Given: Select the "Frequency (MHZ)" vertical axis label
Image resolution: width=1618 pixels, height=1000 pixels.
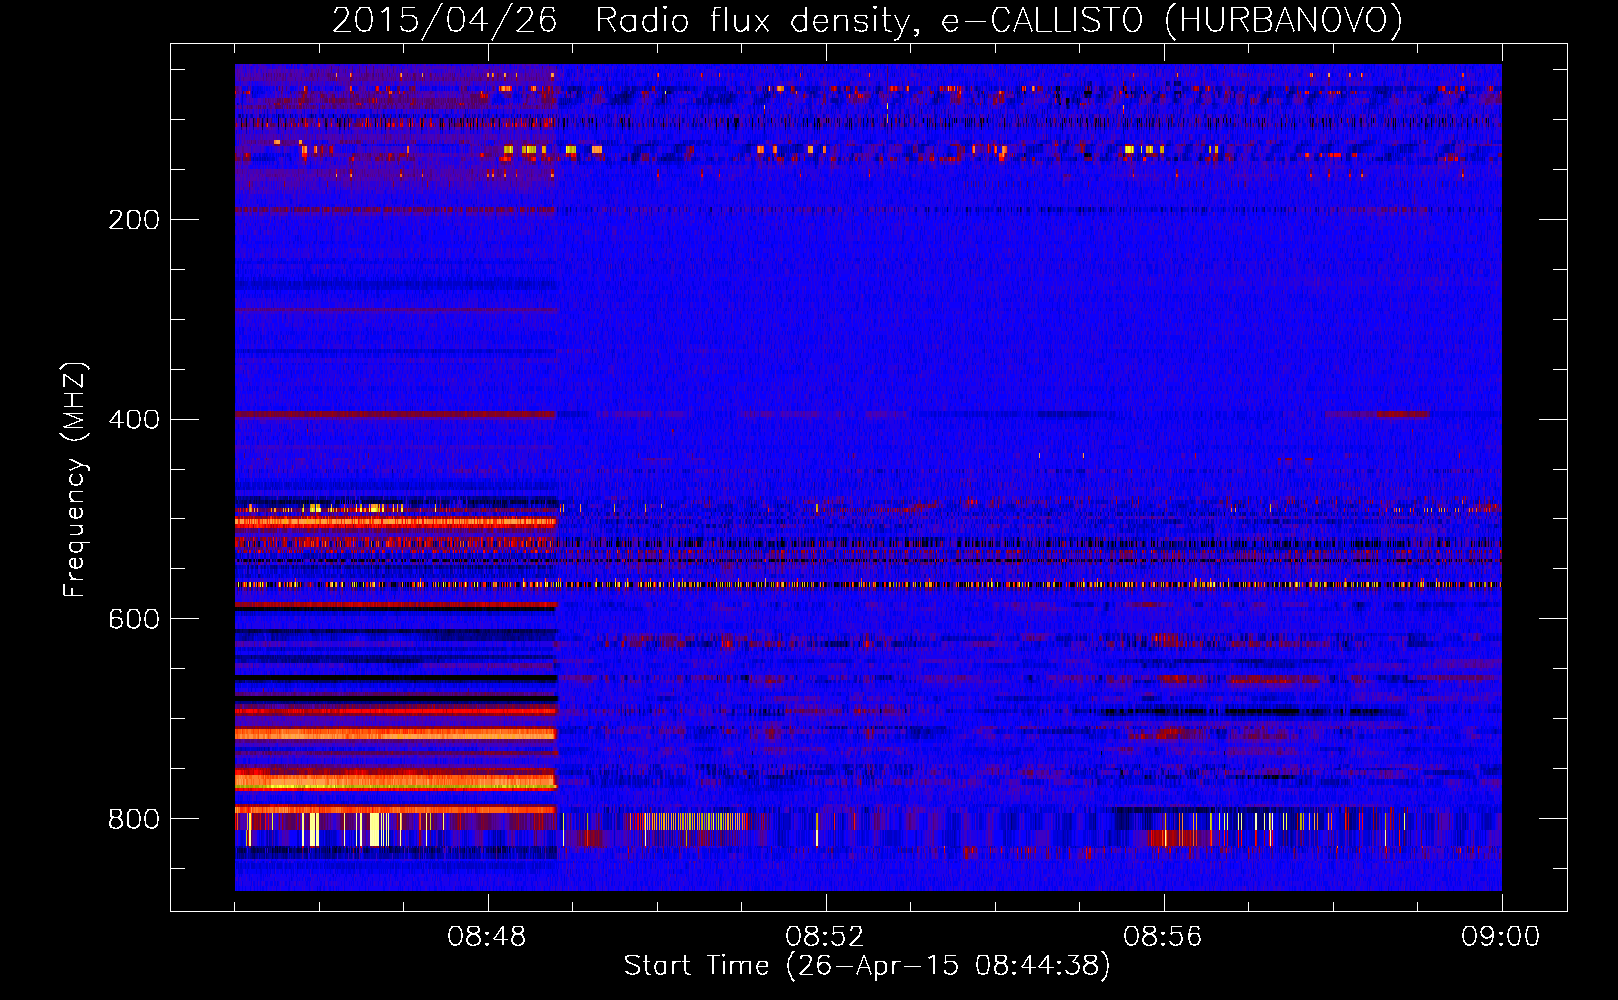Looking at the screenshot, I should pos(75,480).
